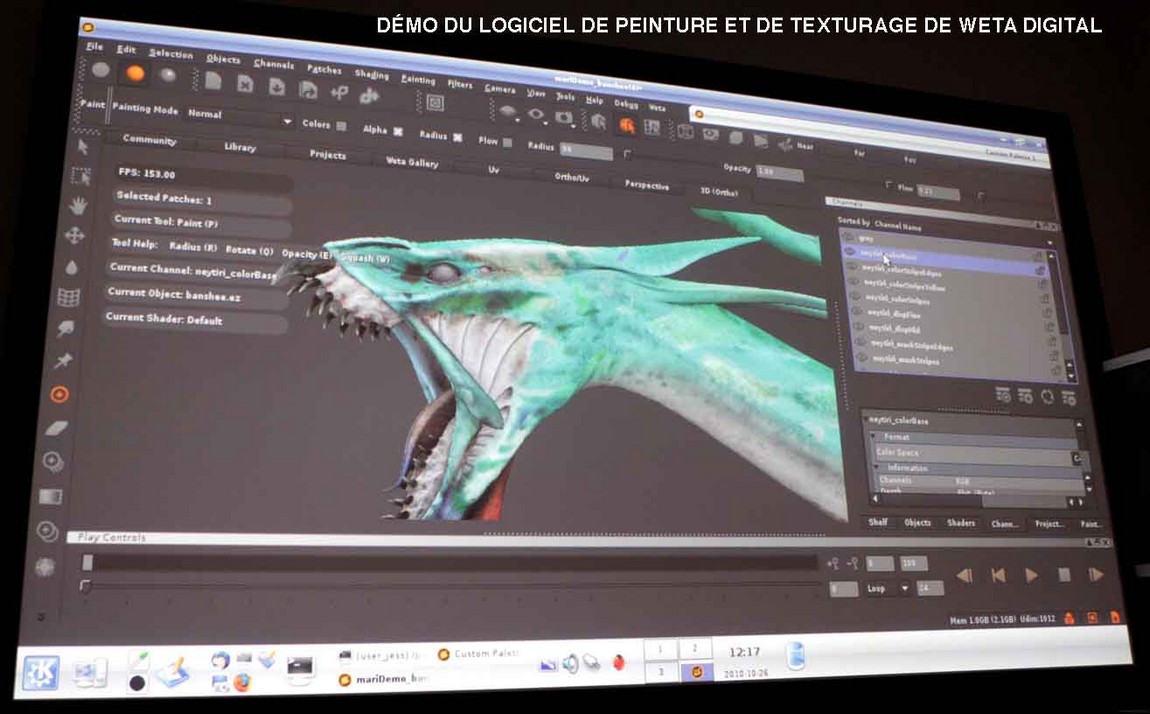Viewport: 1150px width, 714px height.
Task: Toggle the Radius checkbox in paint options
Action: [x=458, y=137]
